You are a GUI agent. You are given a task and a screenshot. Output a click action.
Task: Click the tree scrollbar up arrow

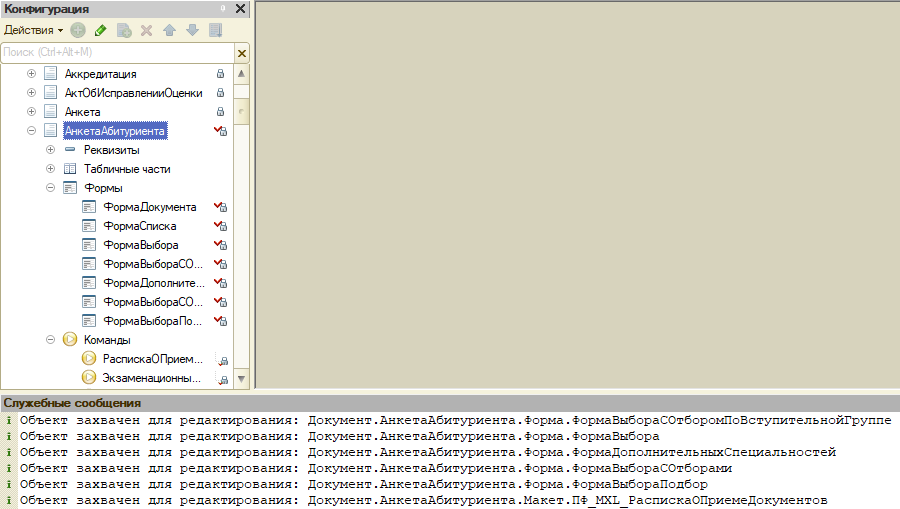tap(242, 73)
